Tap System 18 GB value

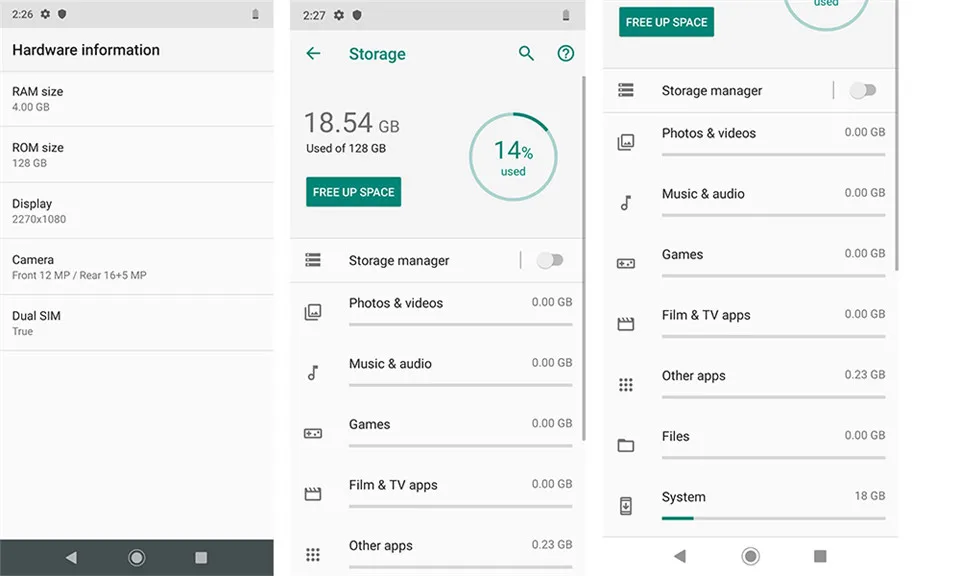[x=870, y=496]
